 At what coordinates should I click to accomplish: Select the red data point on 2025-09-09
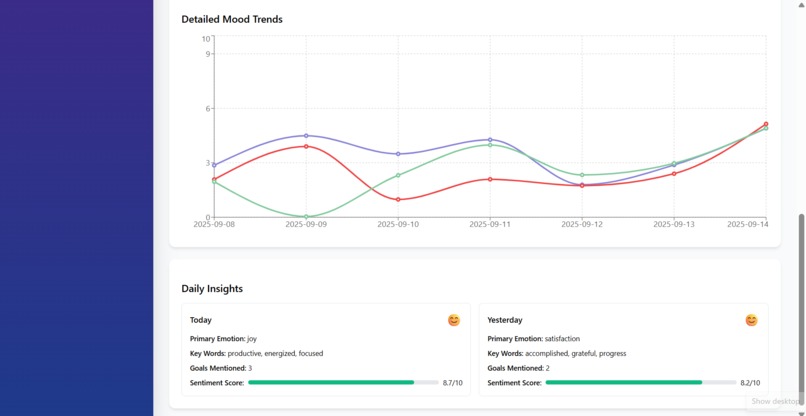click(306, 147)
